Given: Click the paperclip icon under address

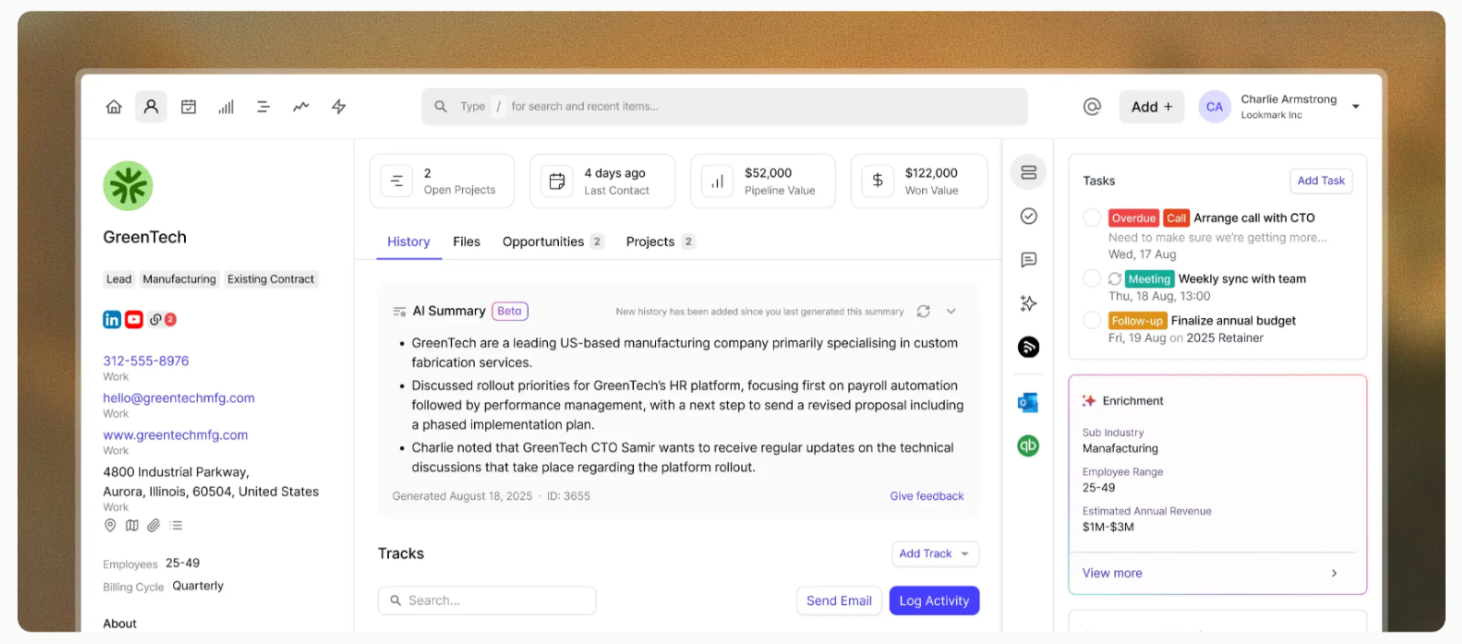Looking at the screenshot, I should 154,525.
